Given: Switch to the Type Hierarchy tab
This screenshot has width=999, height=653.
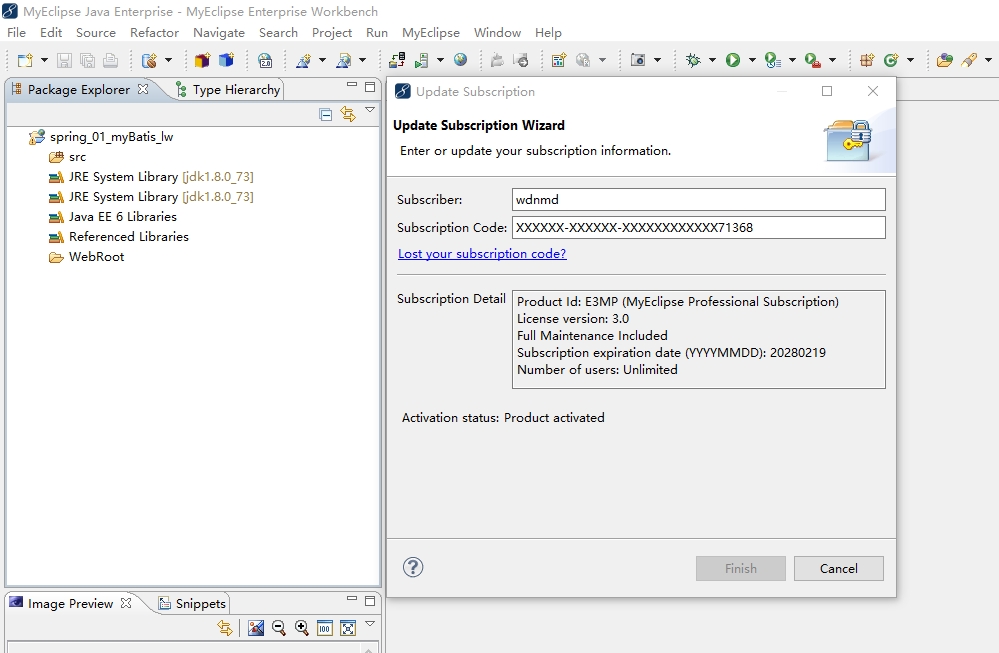Looking at the screenshot, I should 228,90.
